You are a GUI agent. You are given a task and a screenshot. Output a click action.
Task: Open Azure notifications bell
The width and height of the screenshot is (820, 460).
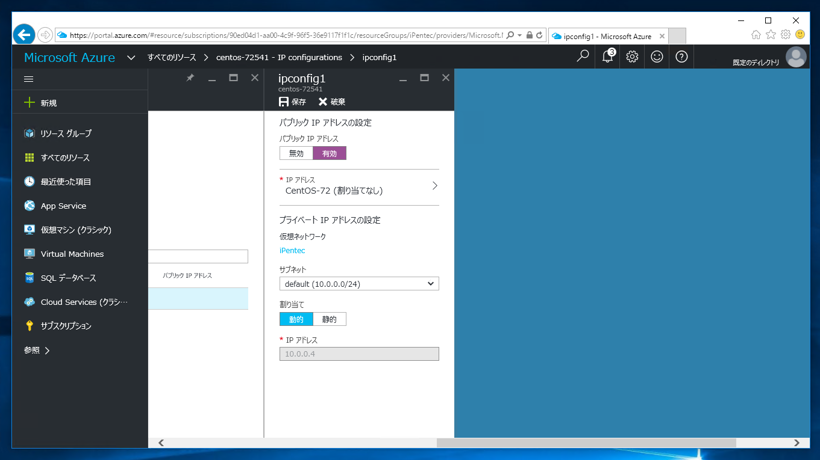[608, 56]
